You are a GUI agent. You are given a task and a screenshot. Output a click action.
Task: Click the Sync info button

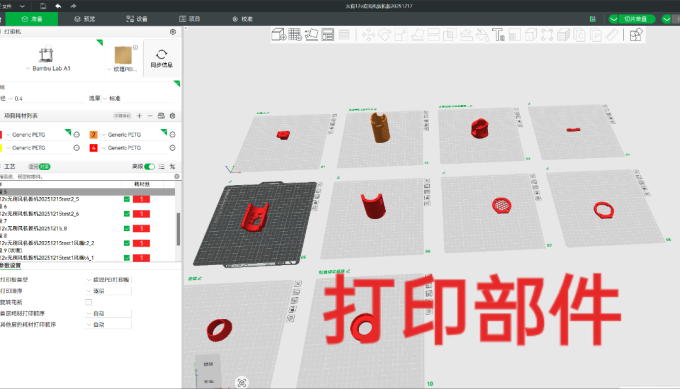[x=161, y=58]
